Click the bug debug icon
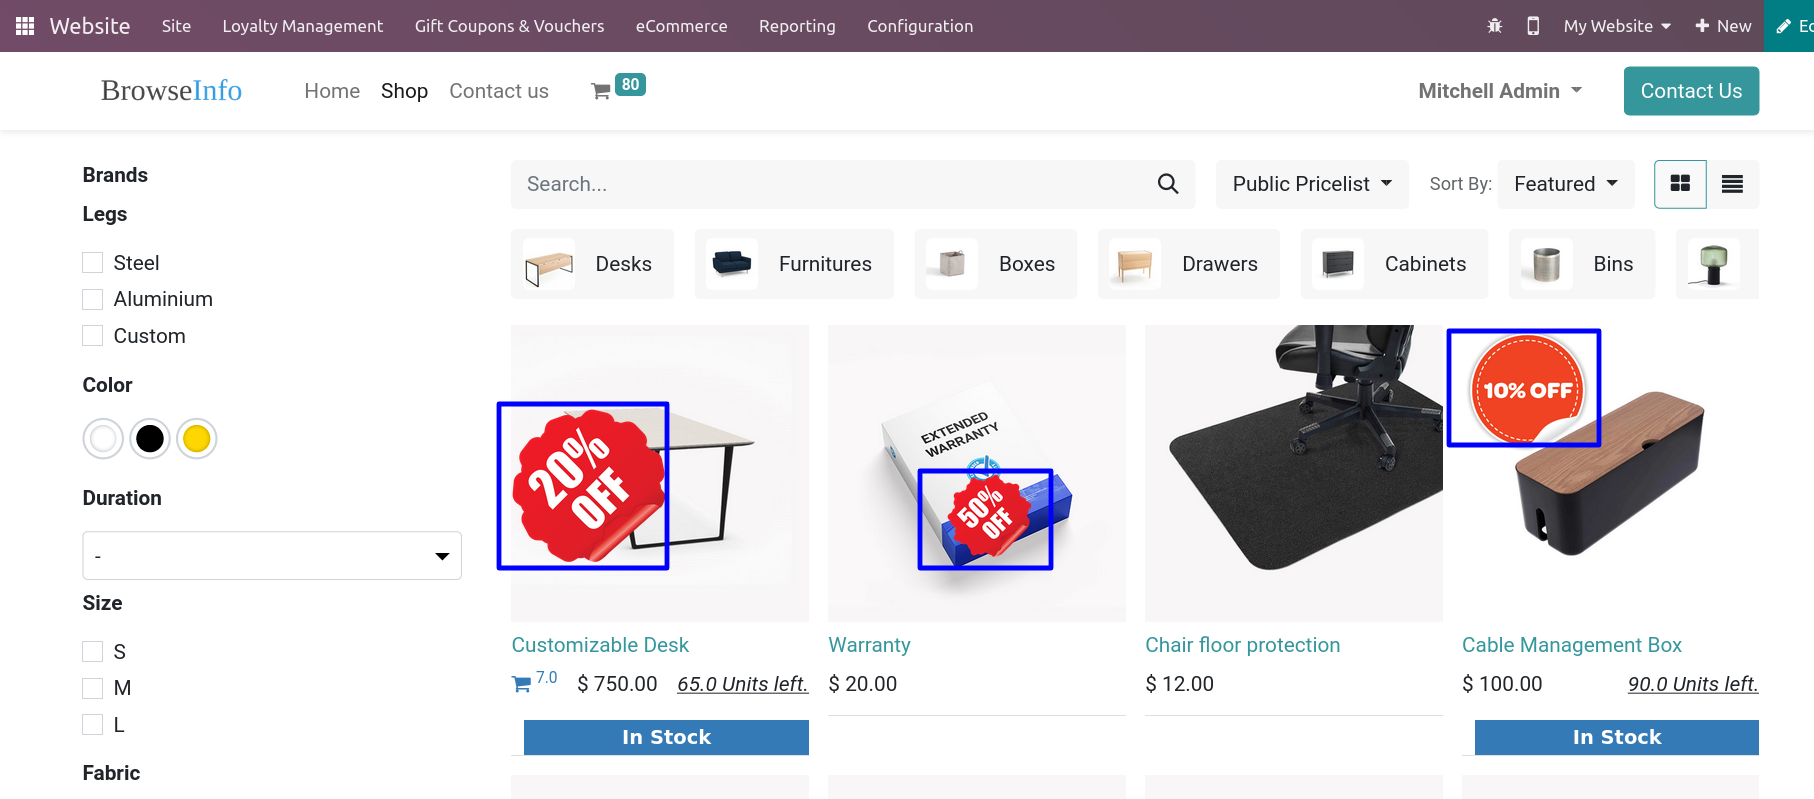1814x799 pixels. (1494, 26)
